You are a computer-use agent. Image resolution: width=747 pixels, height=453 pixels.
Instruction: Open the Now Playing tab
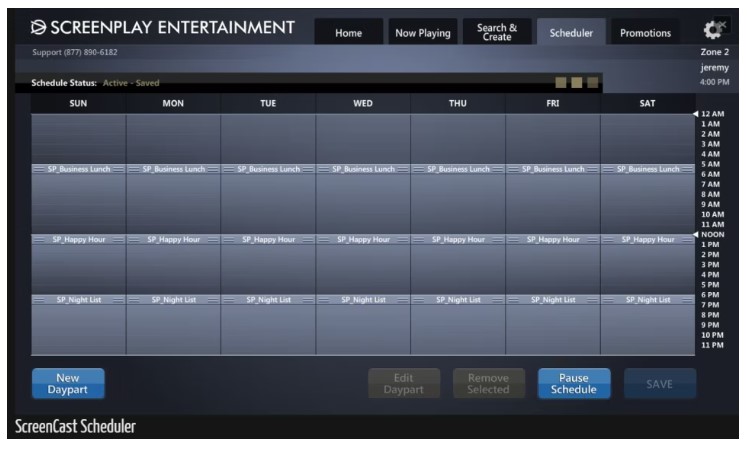tap(423, 32)
